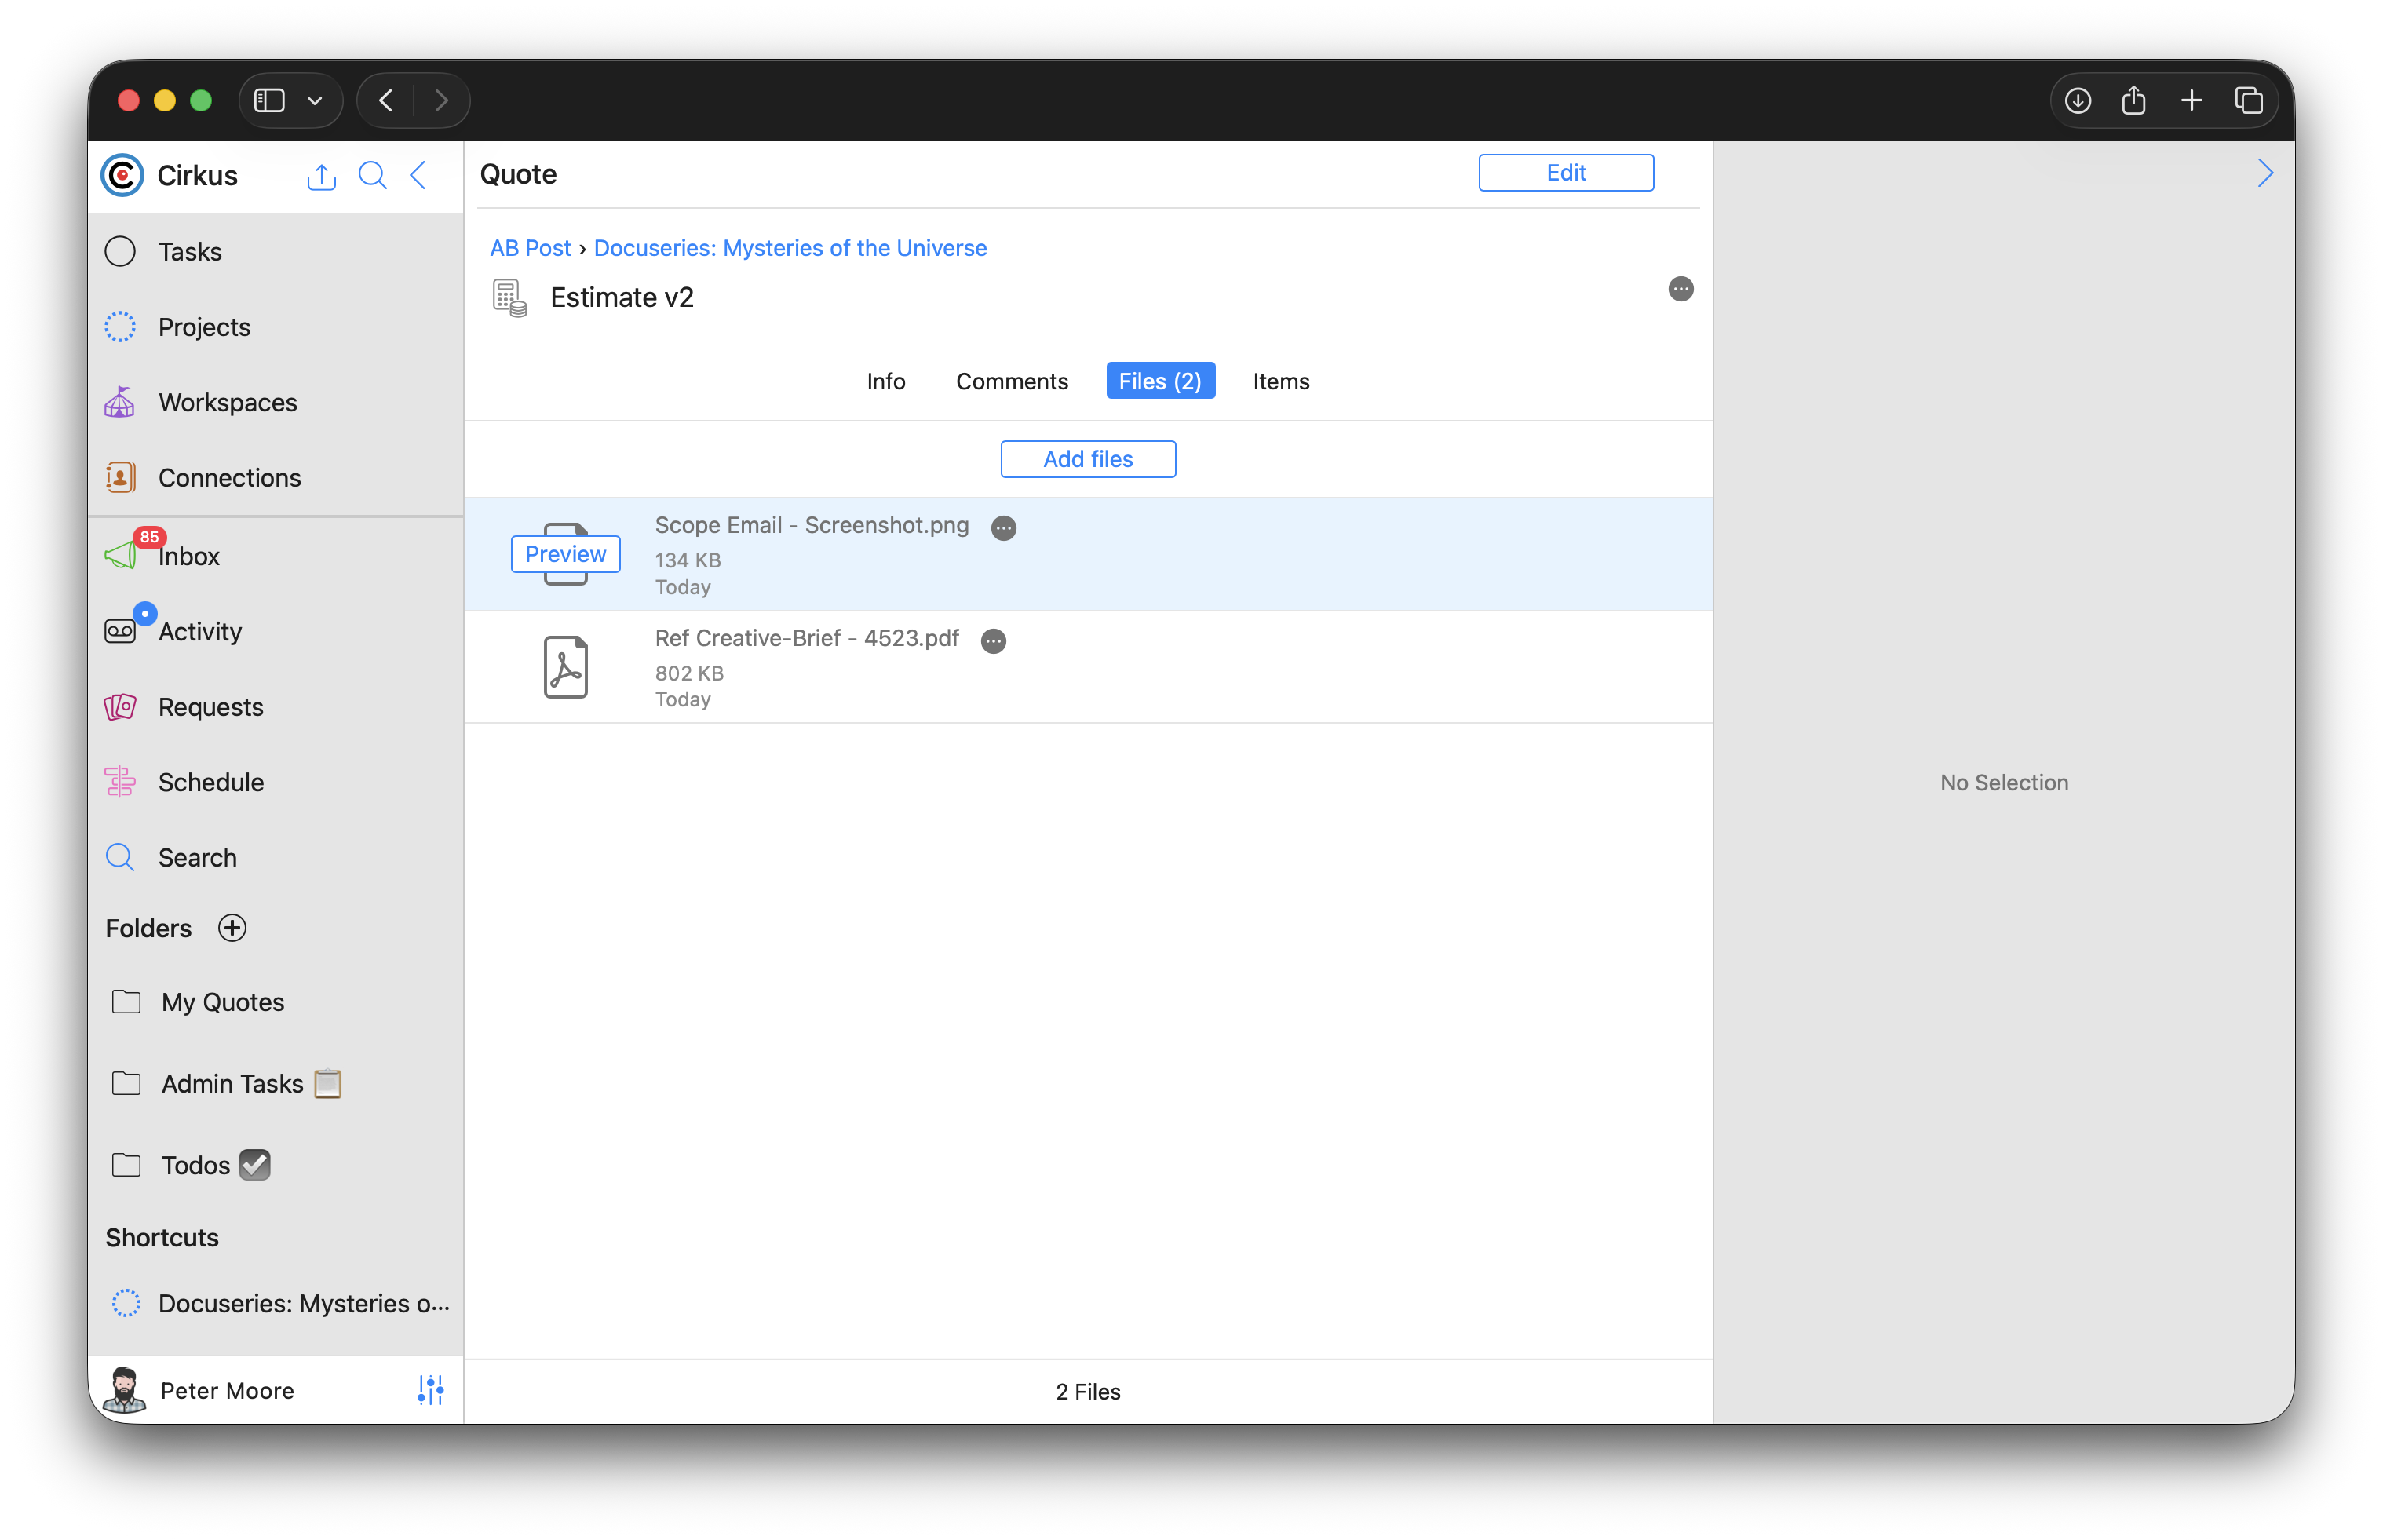This screenshot has width=2383, height=1540.
Task: Click the Requests cards icon
Action: click(120, 707)
